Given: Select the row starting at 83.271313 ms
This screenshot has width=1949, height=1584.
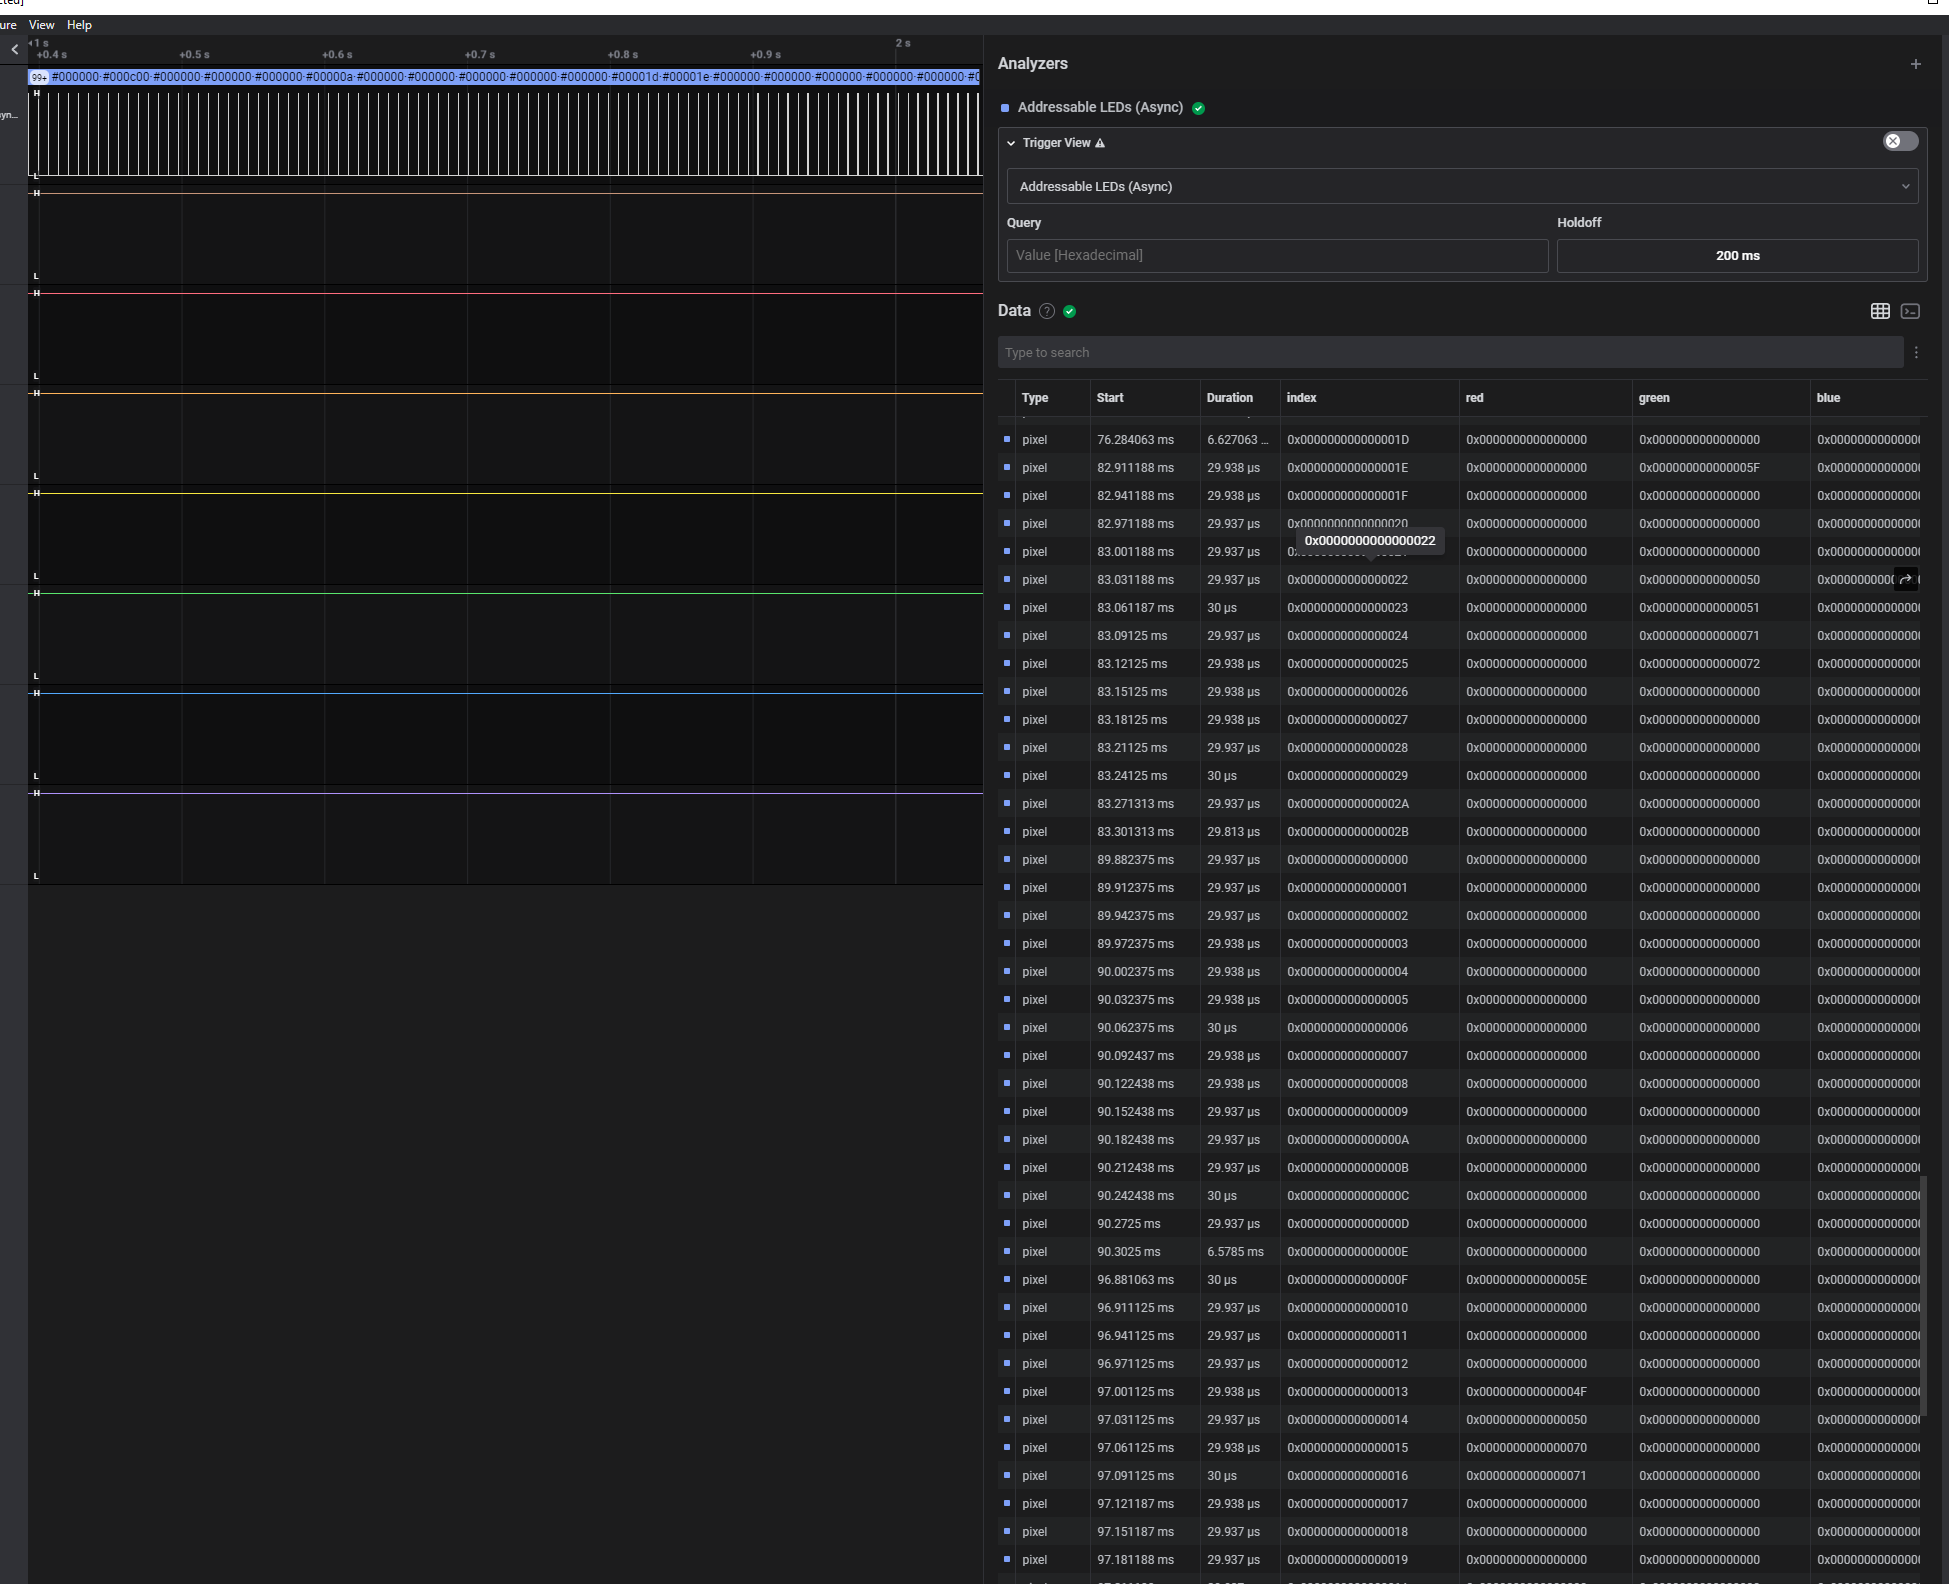Looking at the screenshot, I should pyautogui.click(x=1460, y=804).
